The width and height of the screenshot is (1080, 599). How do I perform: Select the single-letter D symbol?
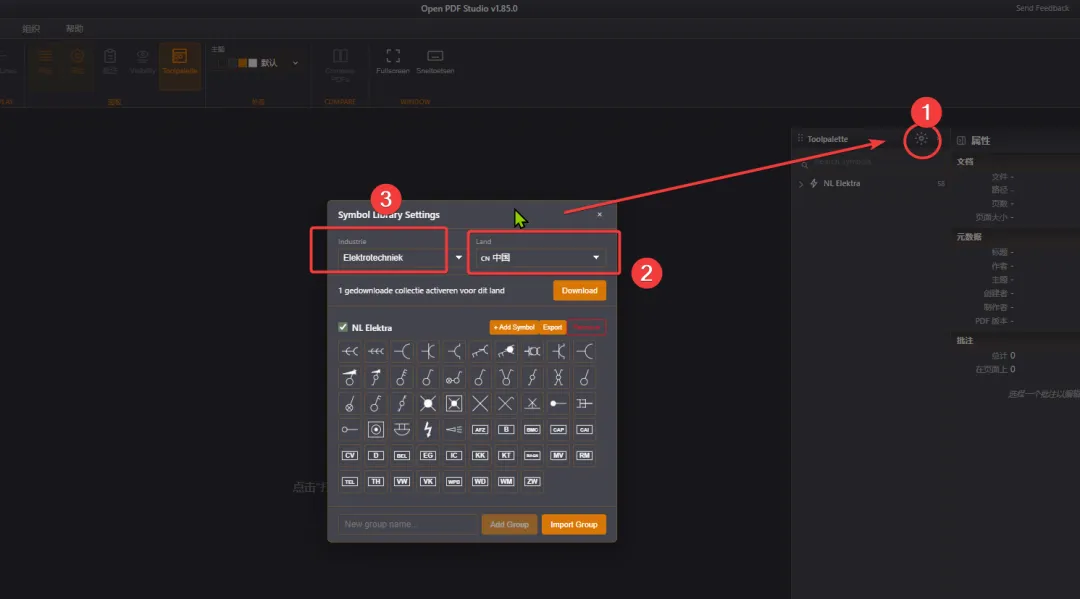(x=375, y=455)
